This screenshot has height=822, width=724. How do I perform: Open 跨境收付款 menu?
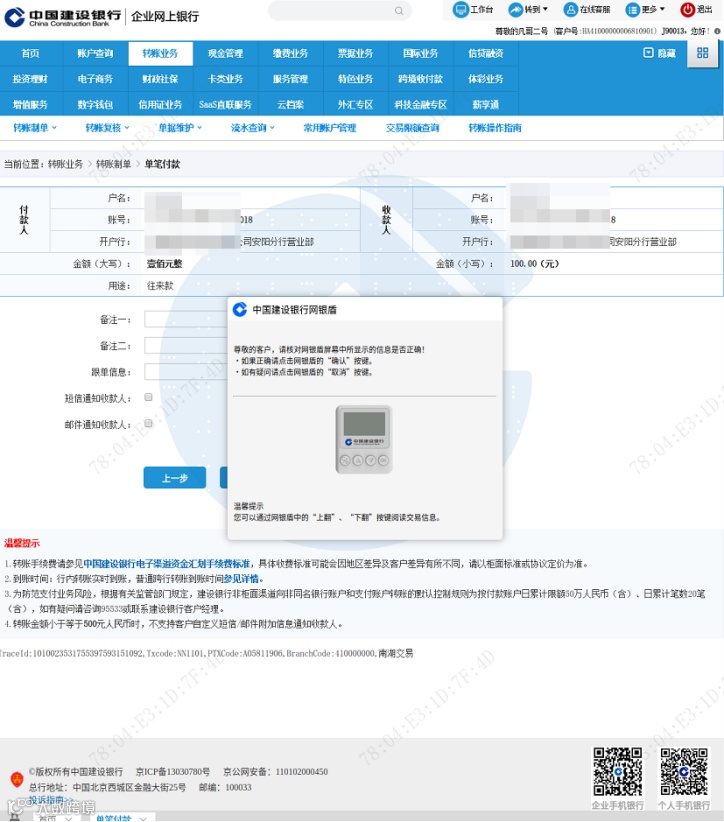(x=420, y=79)
